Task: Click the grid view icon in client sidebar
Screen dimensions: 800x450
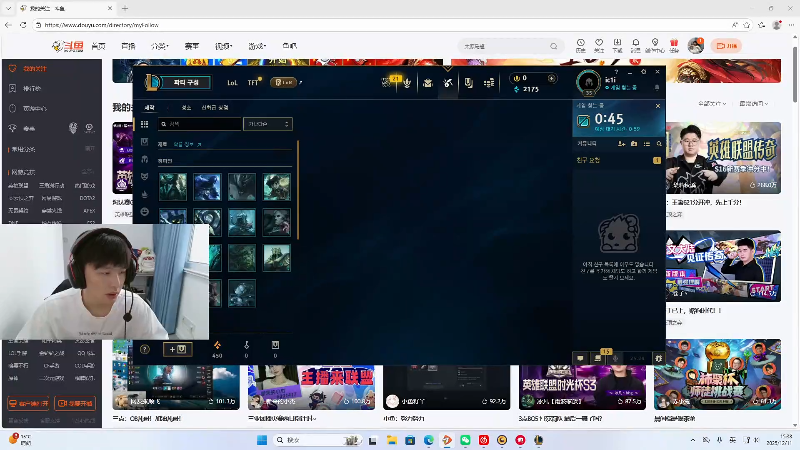Action: (x=145, y=124)
